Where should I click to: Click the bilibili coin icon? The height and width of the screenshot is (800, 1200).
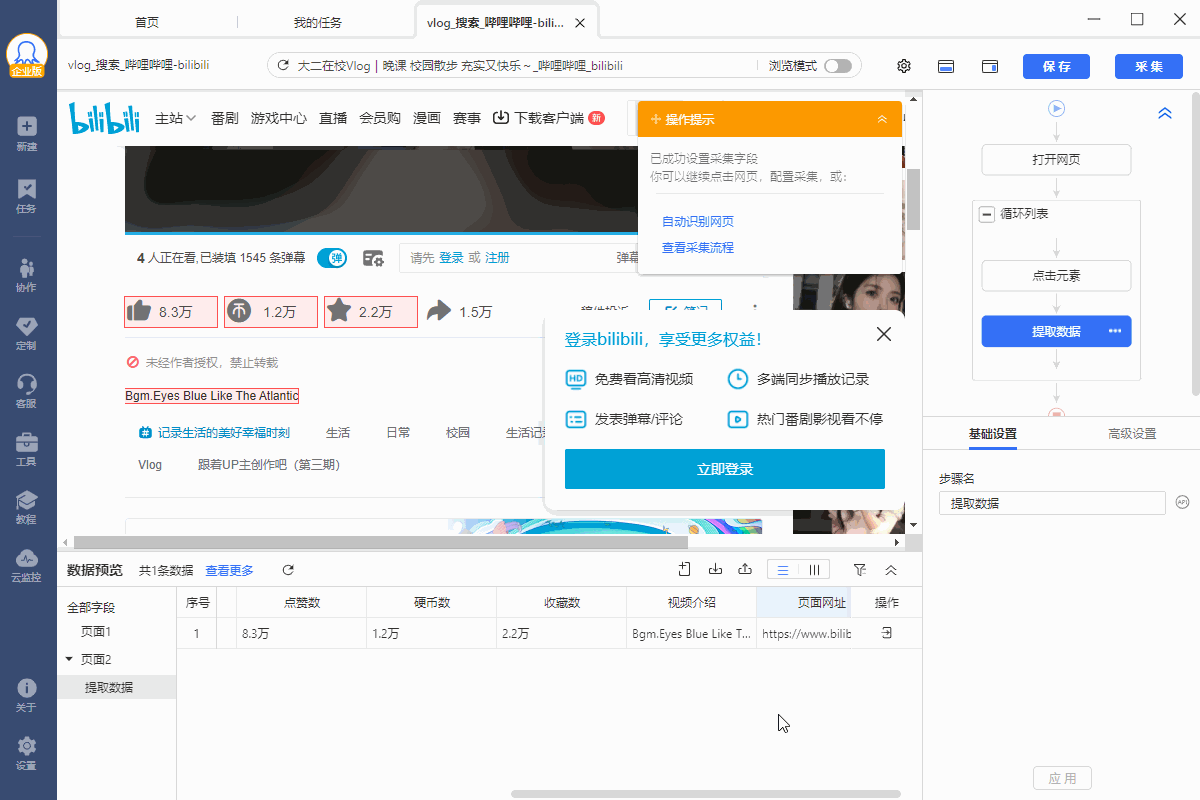[x=238, y=311]
